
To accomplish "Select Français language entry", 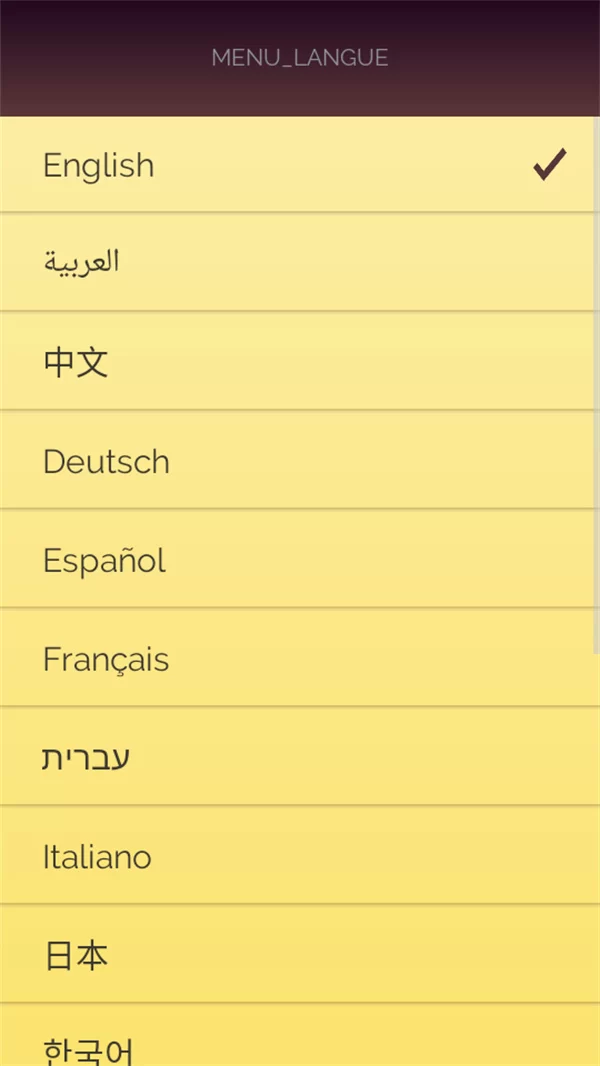I will pyautogui.click(x=106, y=659).
